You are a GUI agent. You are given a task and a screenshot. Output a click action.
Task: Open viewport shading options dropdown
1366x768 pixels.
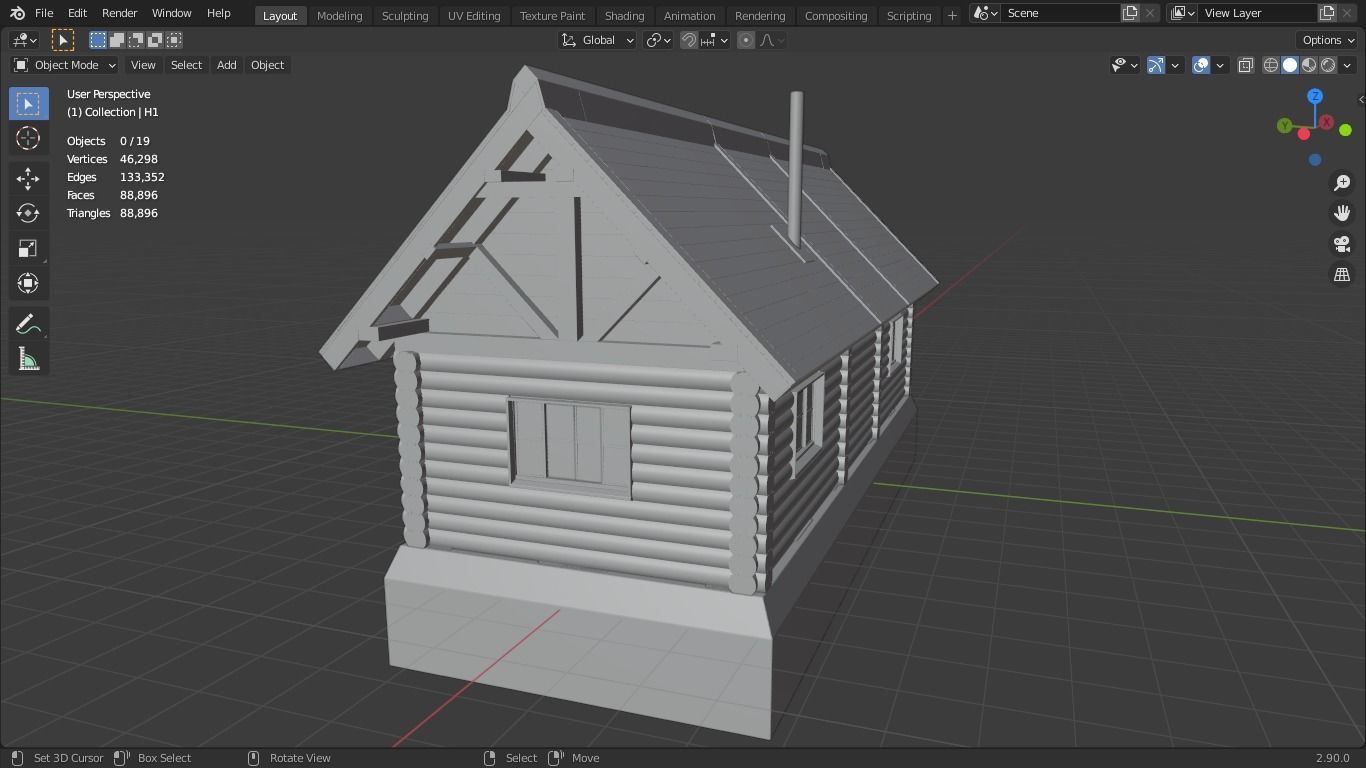[x=1347, y=65]
